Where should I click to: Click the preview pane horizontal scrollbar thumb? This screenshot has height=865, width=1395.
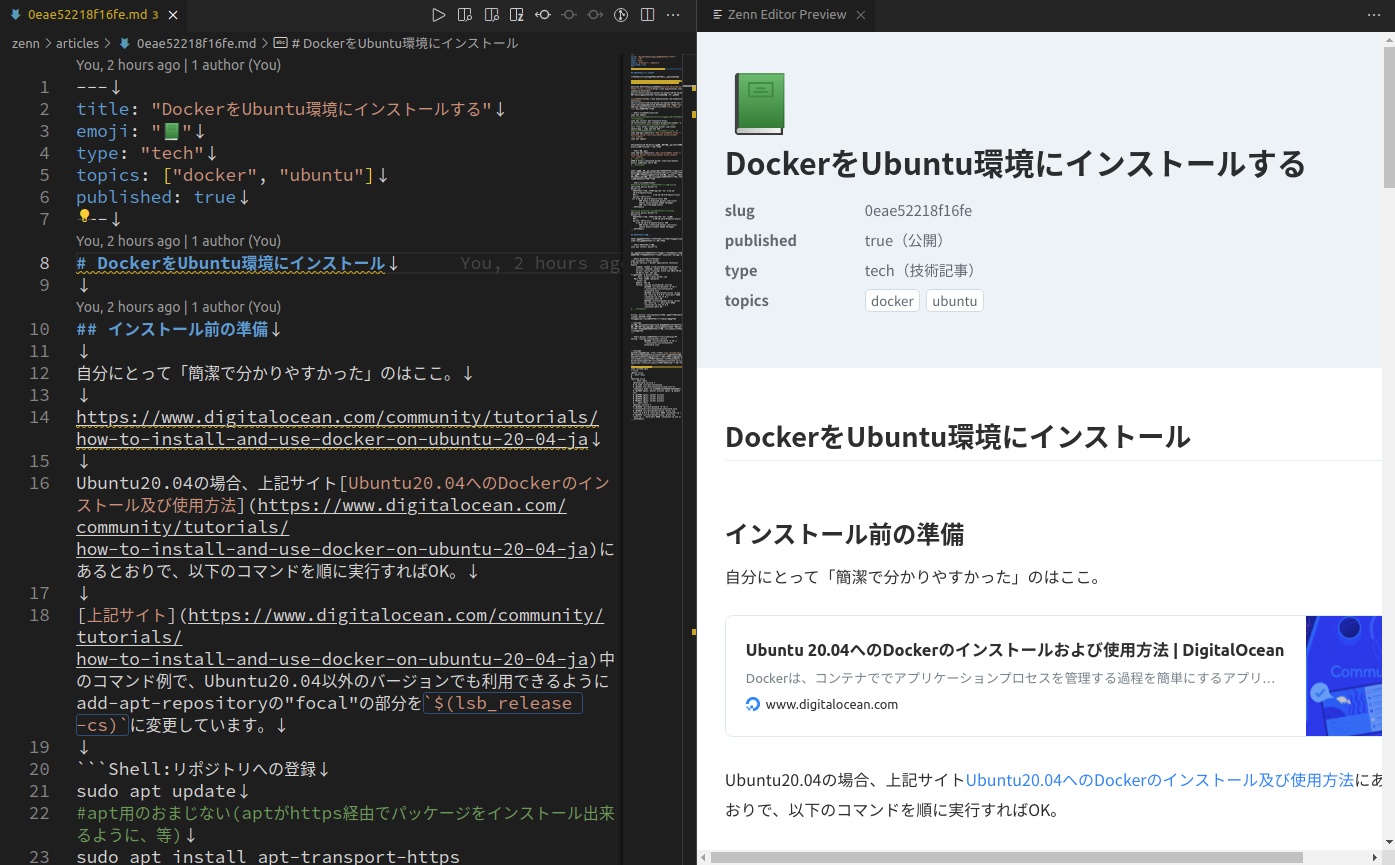tap(1006, 858)
